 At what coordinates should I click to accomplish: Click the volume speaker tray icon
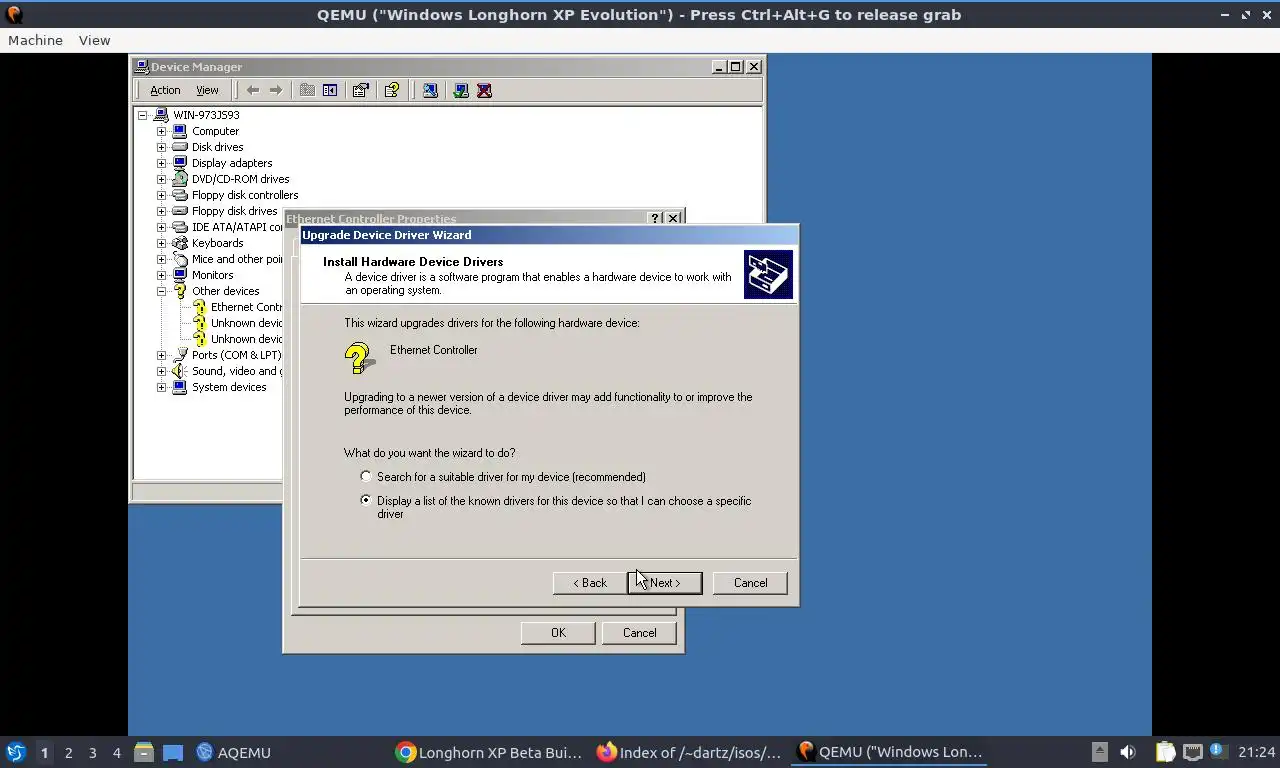tap(1128, 752)
